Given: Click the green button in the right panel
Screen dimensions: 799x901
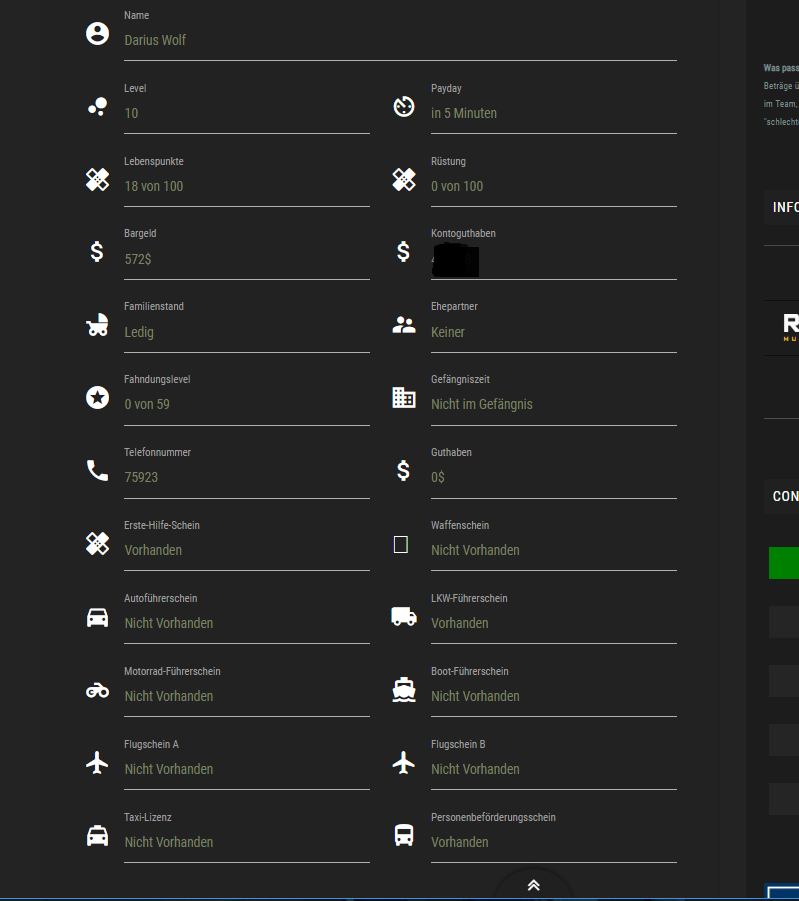Looking at the screenshot, I should [784, 562].
